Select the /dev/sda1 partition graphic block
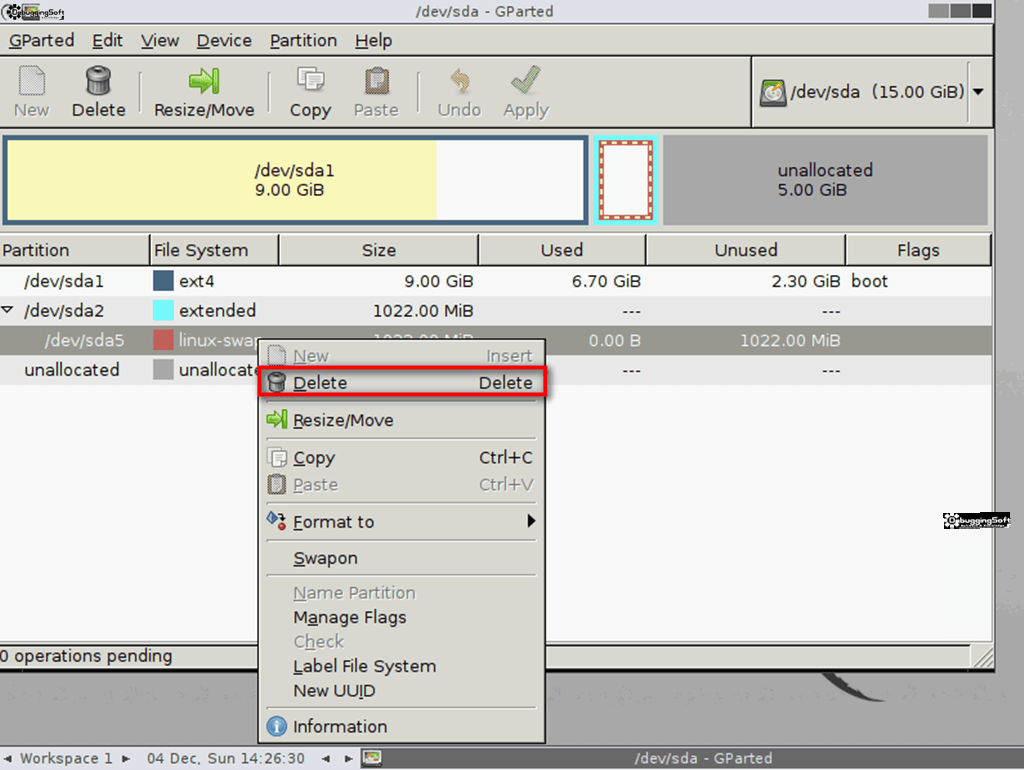The height and width of the screenshot is (770, 1024). 294,180
